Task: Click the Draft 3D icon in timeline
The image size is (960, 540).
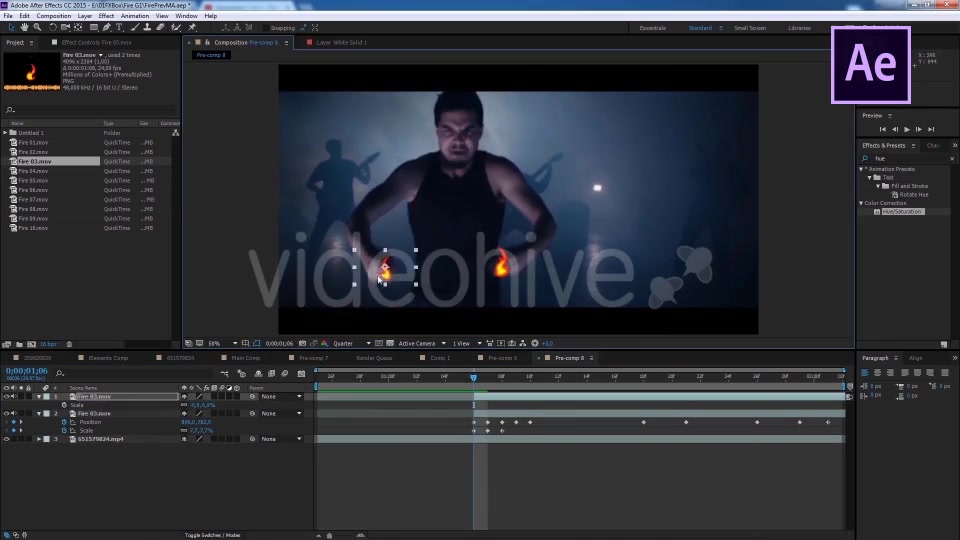Action: 242,373
